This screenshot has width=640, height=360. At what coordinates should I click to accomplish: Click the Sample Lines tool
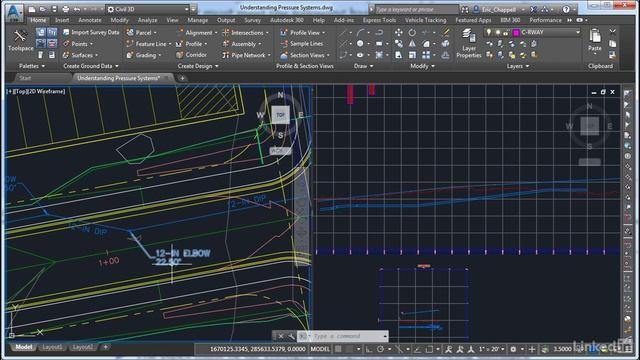[x=302, y=44]
